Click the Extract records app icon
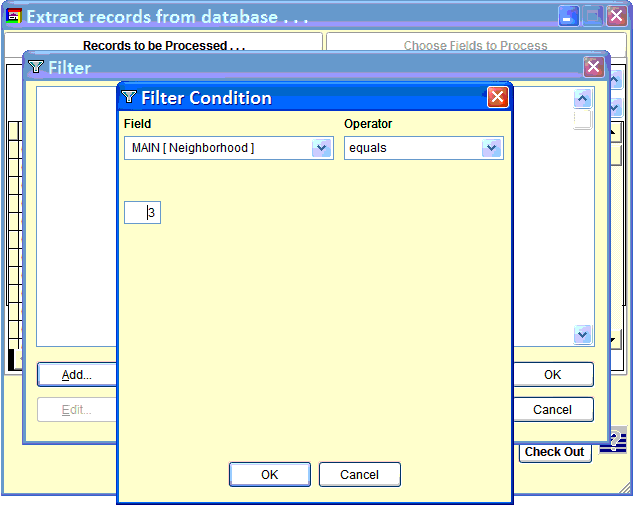The height and width of the screenshot is (505, 635). tap(14, 17)
